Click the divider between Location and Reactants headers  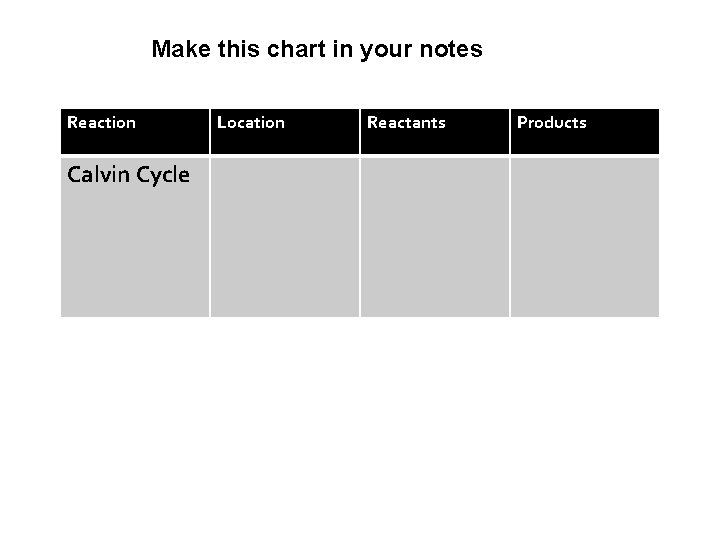tap(360, 131)
